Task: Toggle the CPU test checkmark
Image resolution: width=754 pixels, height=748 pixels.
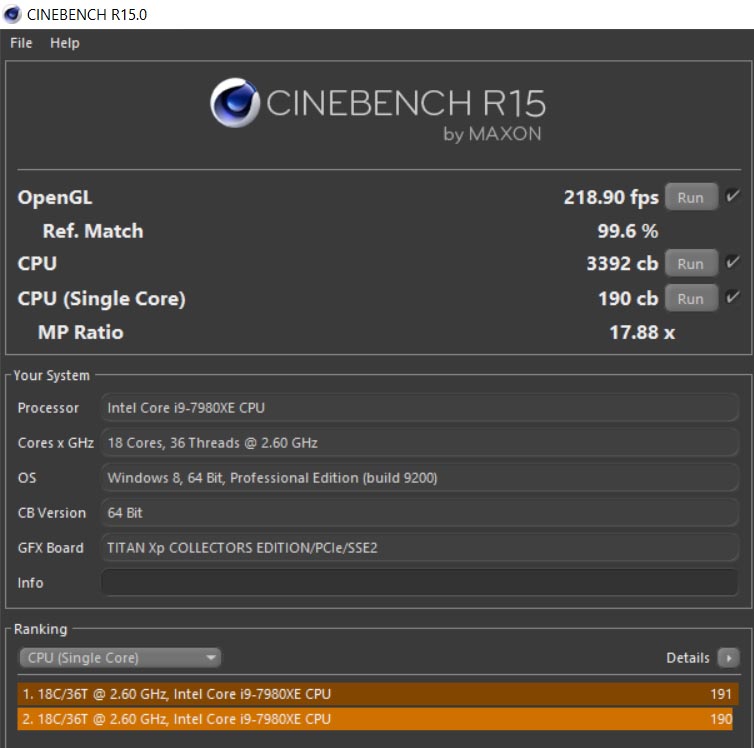Action: point(732,262)
